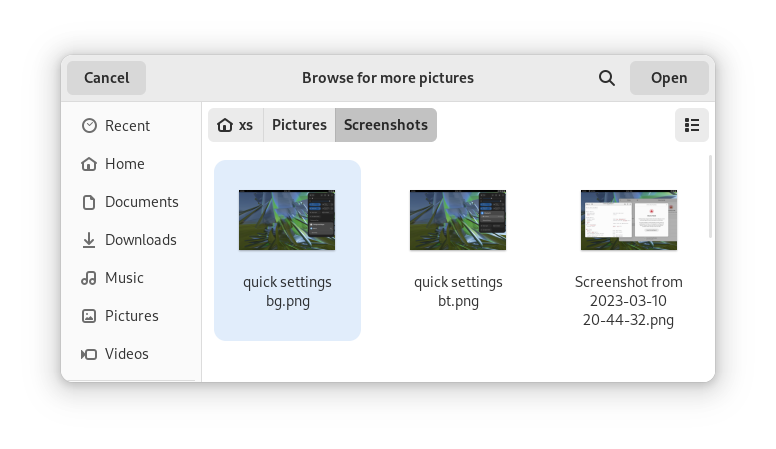Screen dimensions: 776x449
Task: Select the Screenshots path segment
Action: pyautogui.click(x=386, y=125)
